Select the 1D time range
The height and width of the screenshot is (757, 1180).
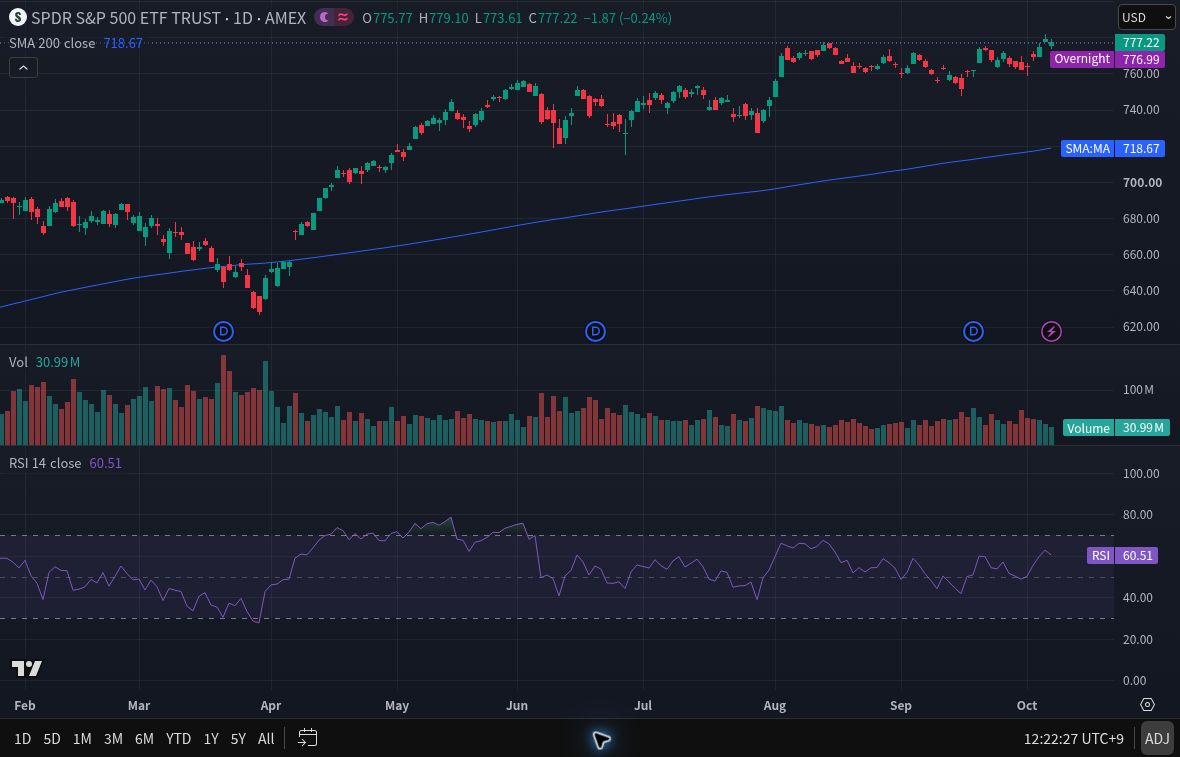click(23, 739)
